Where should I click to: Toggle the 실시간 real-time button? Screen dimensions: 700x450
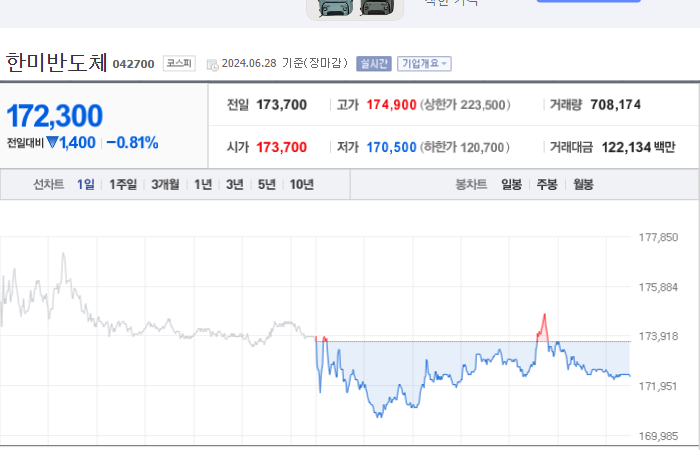pyautogui.click(x=374, y=64)
